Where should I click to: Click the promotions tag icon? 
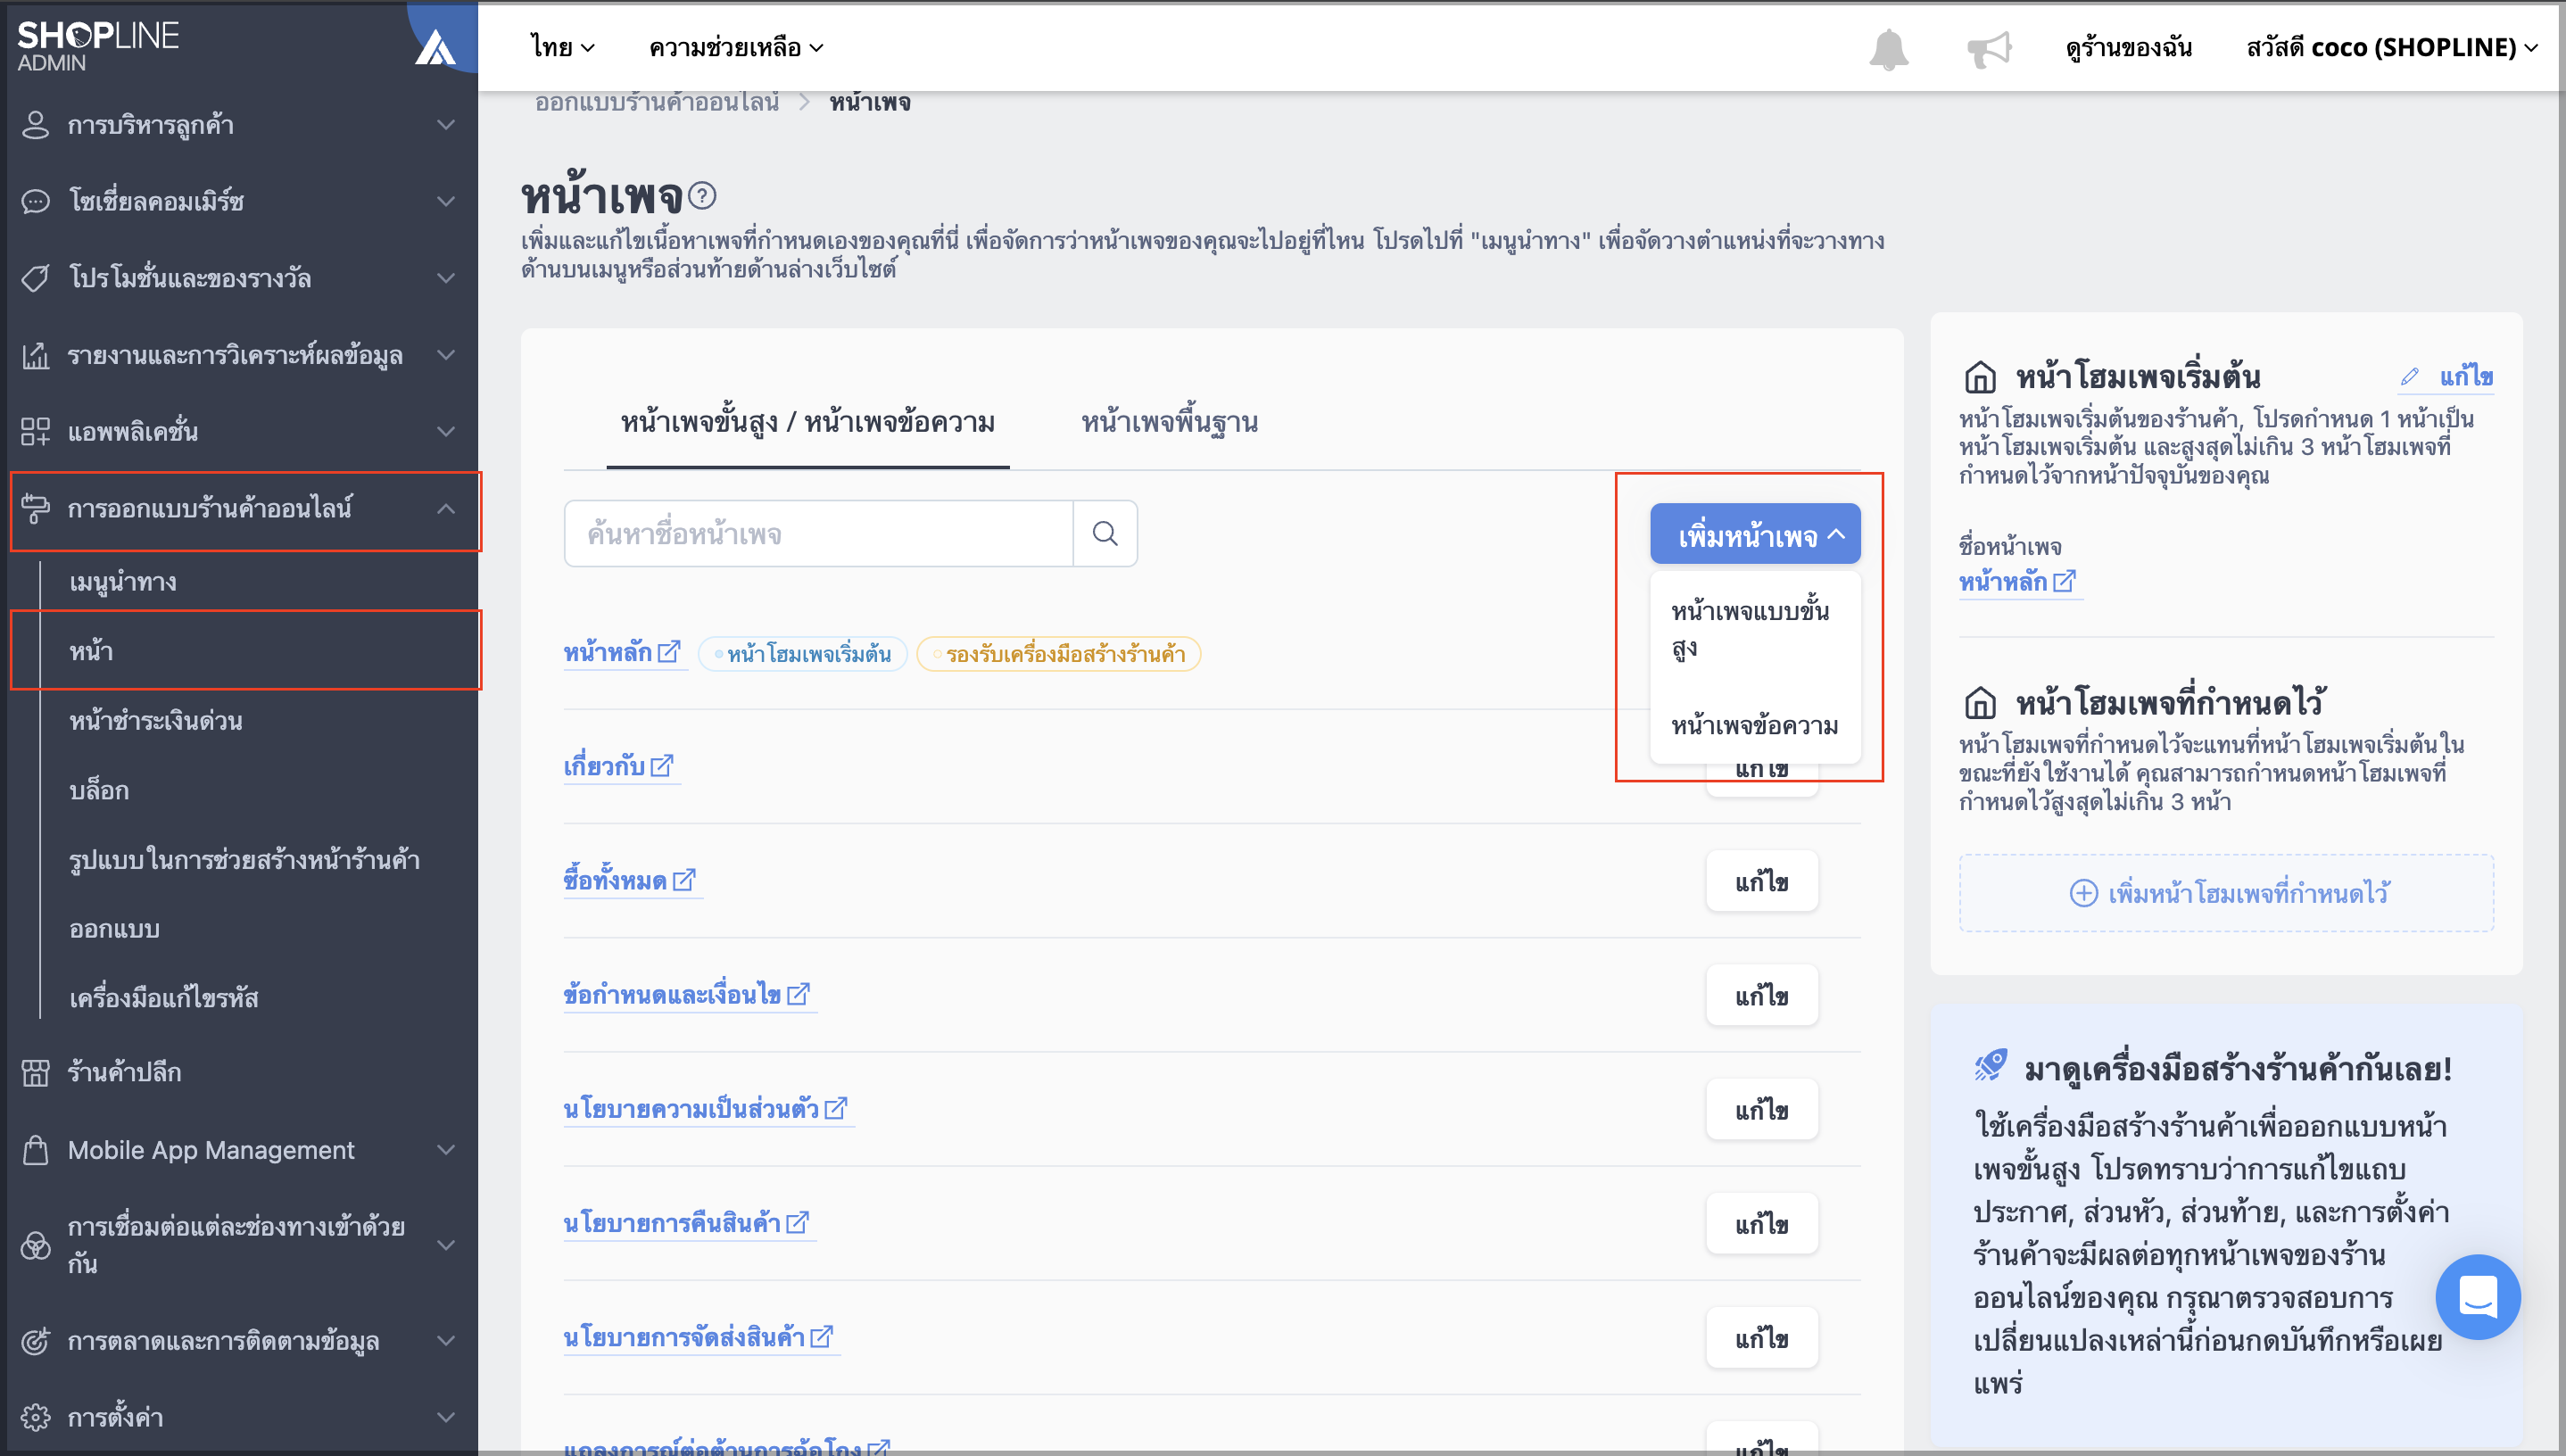point(35,278)
